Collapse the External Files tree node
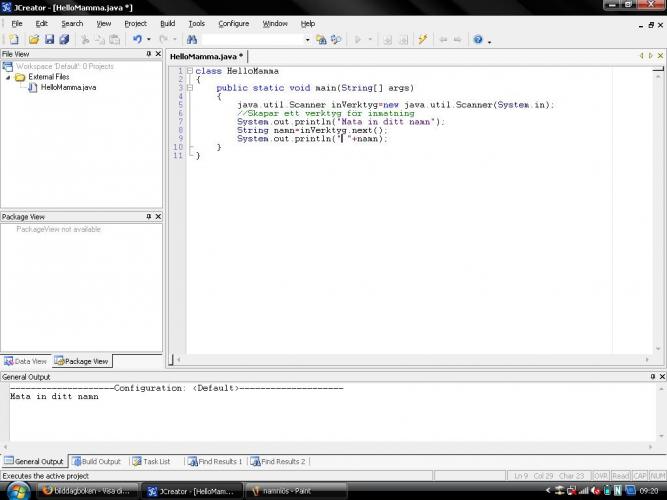 pyautogui.click(x=9, y=77)
